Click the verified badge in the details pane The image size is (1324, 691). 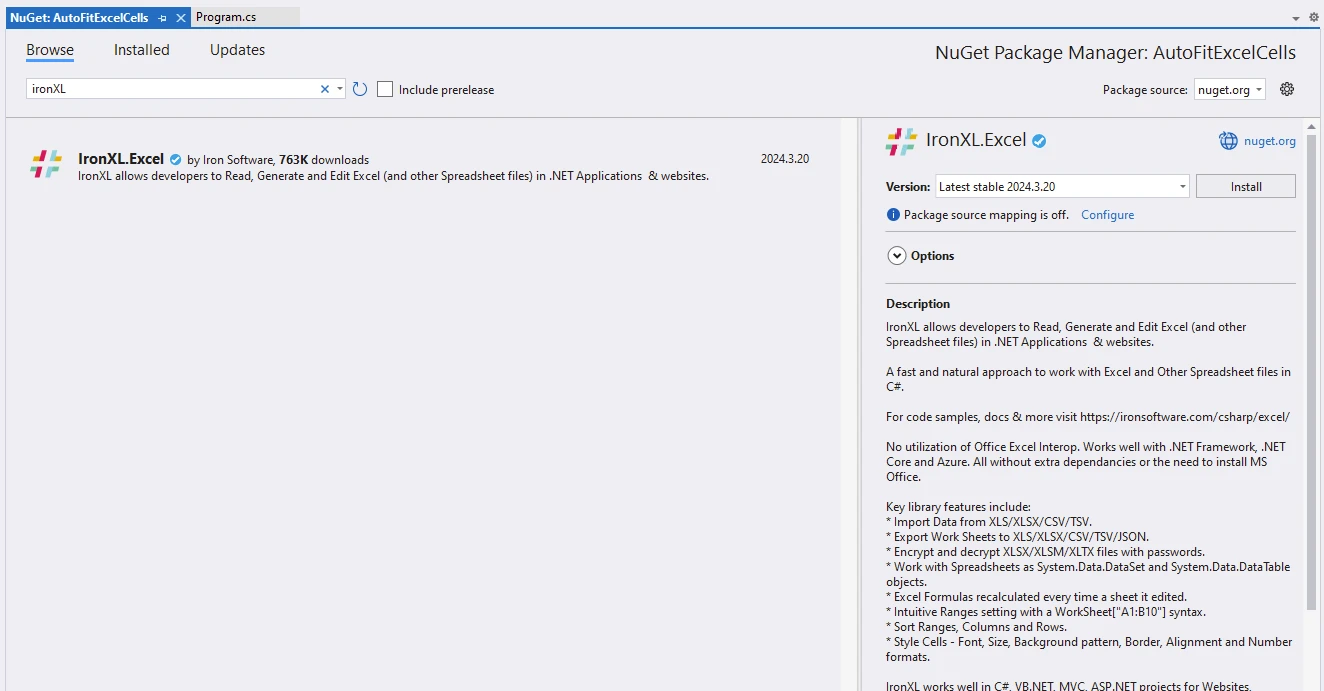[x=1039, y=141]
